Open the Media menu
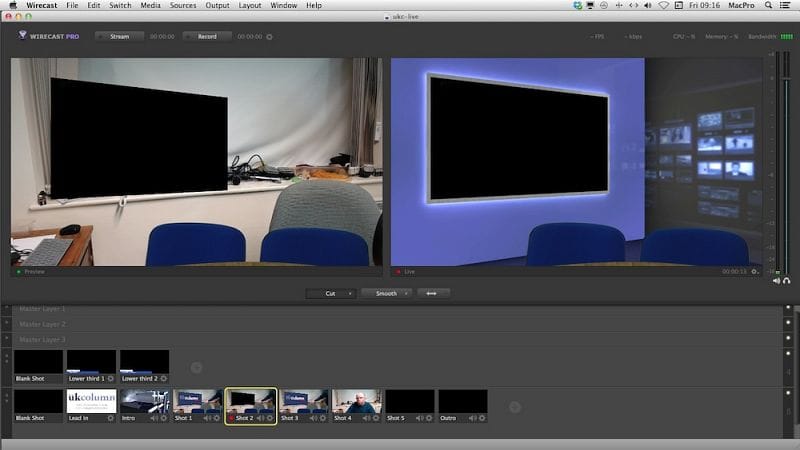 pos(151,5)
